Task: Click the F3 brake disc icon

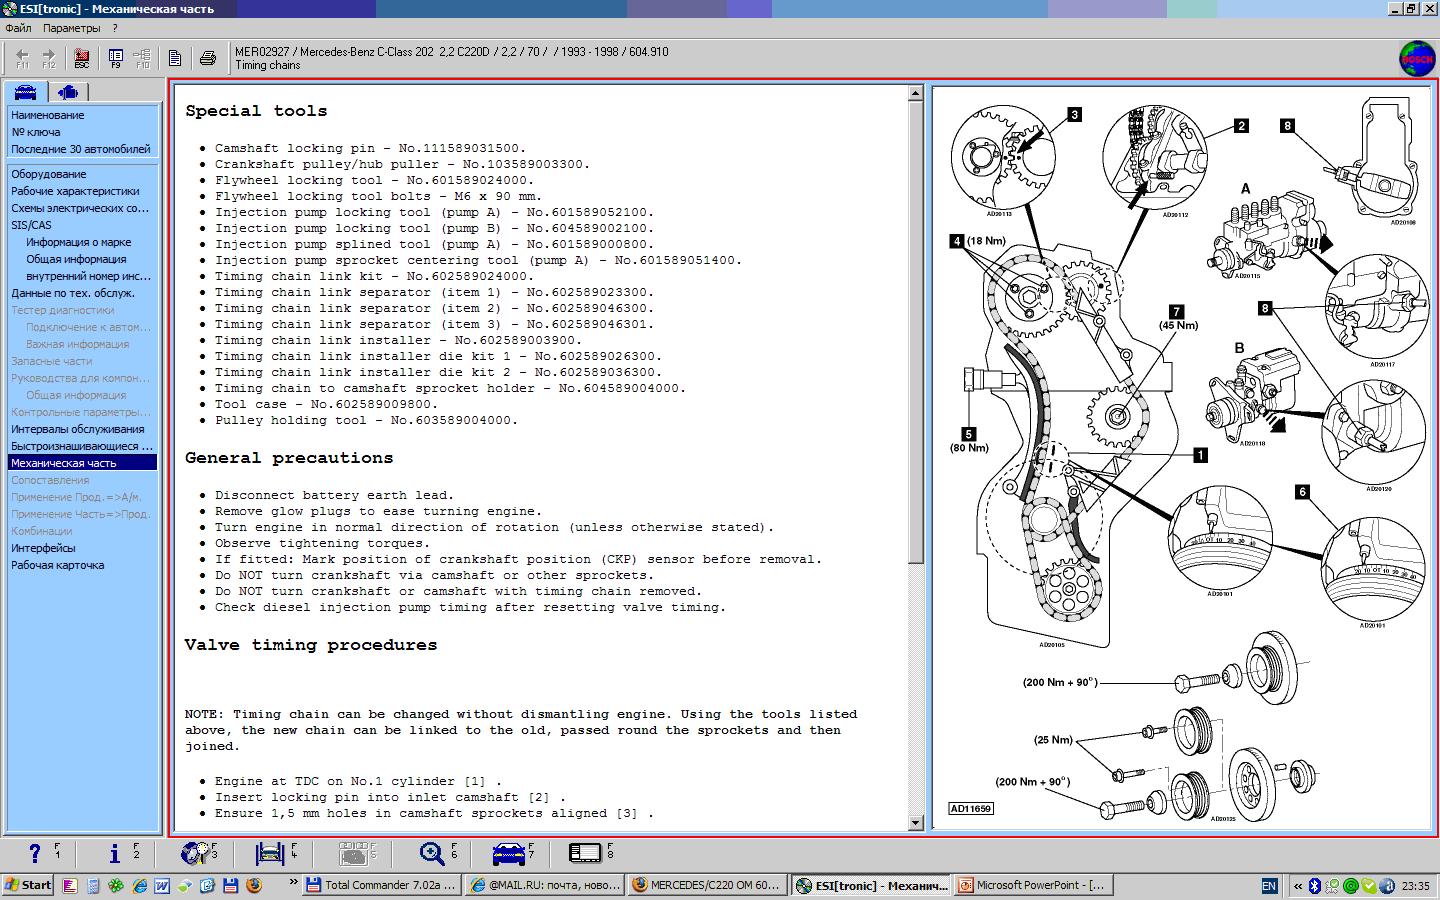Action: [197, 853]
